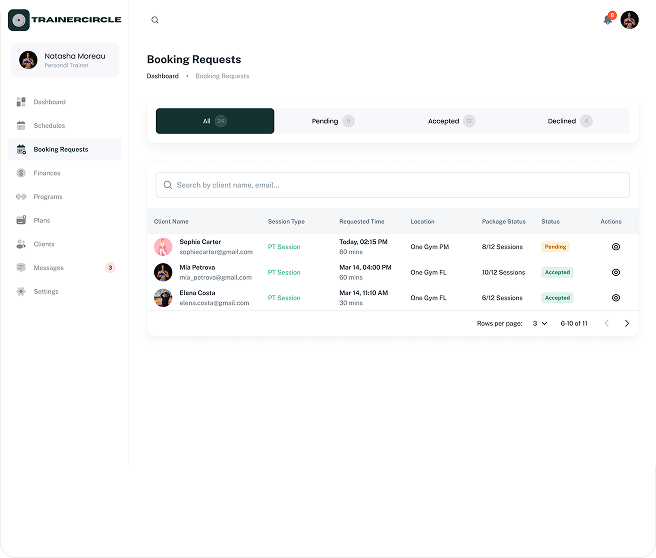Go to Dashboard in sidebar
The height and width of the screenshot is (558, 656).
pos(65,102)
